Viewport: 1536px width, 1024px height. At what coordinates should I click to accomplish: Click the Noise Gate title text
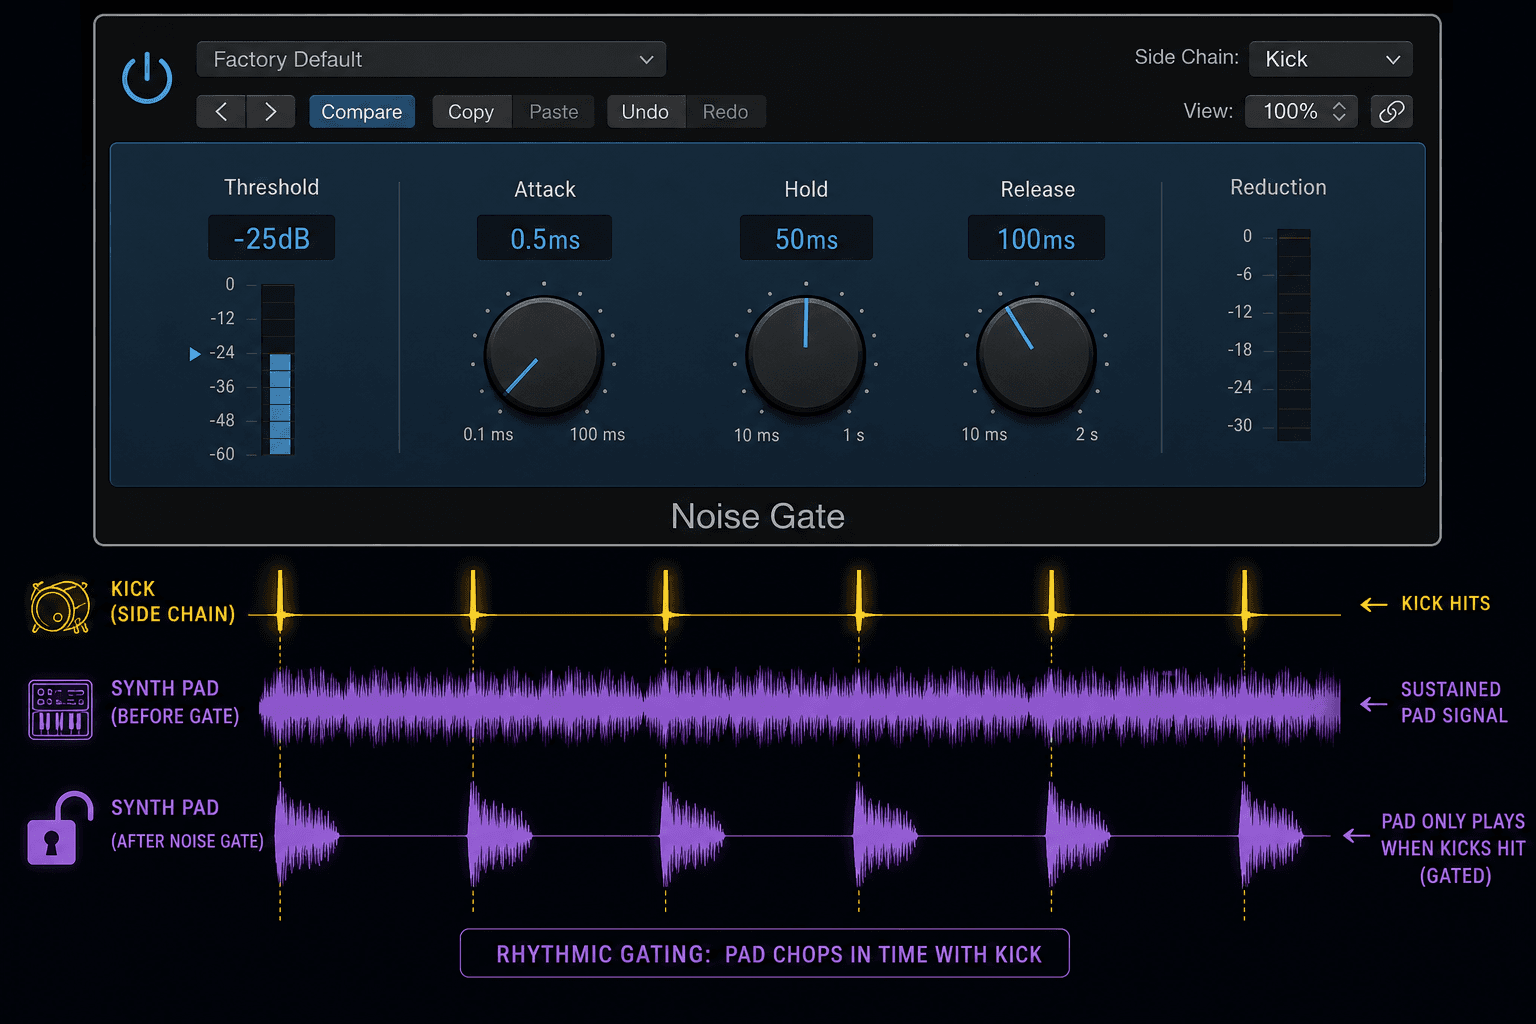(758, 516)
